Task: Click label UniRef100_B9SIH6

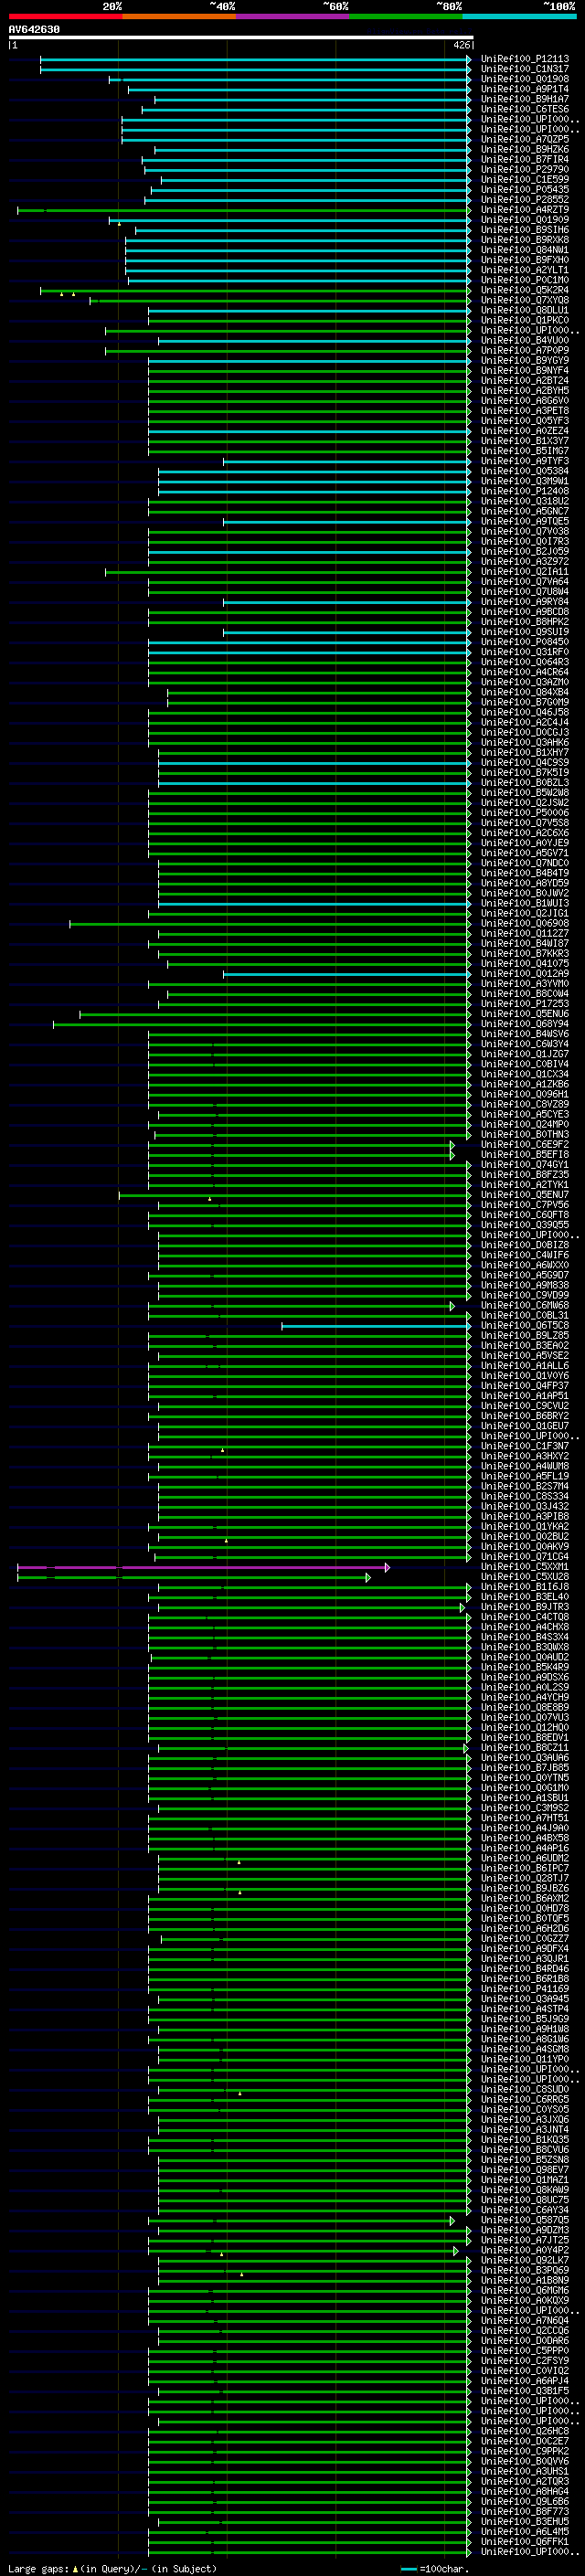Action: coord(525,230)
